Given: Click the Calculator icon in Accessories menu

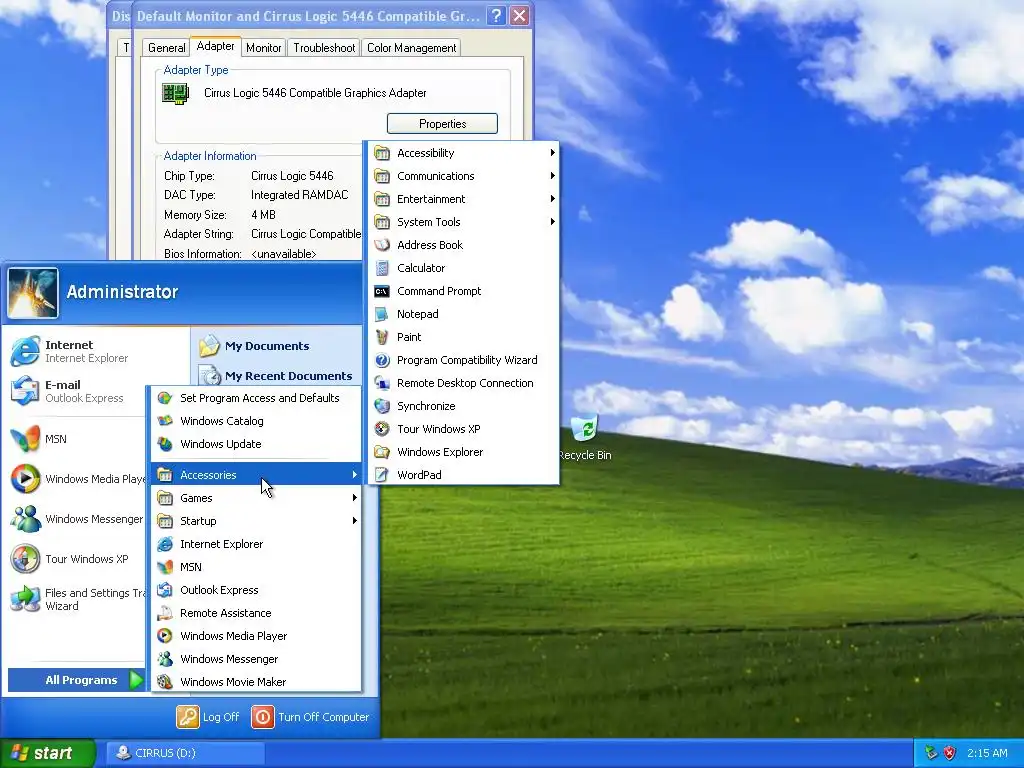Looking at the screenshot, I should pos(382,268).
